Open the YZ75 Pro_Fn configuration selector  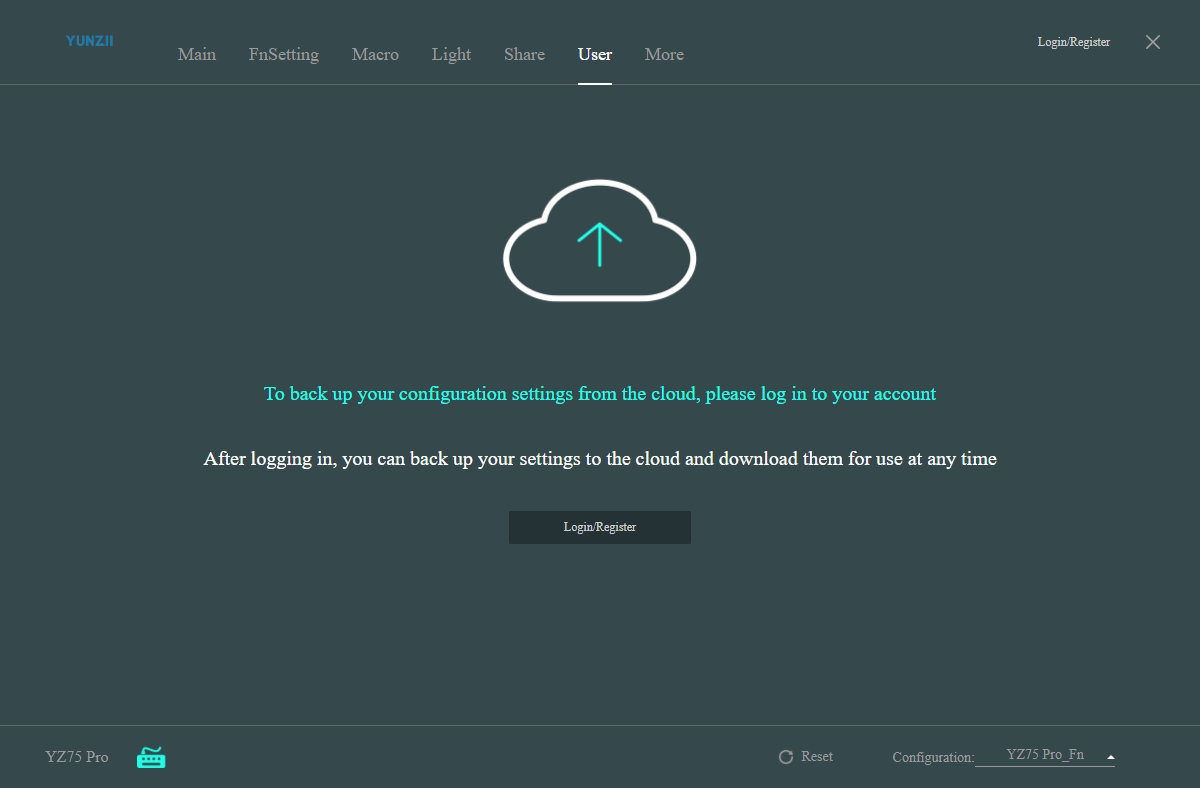pos(1044,755)
